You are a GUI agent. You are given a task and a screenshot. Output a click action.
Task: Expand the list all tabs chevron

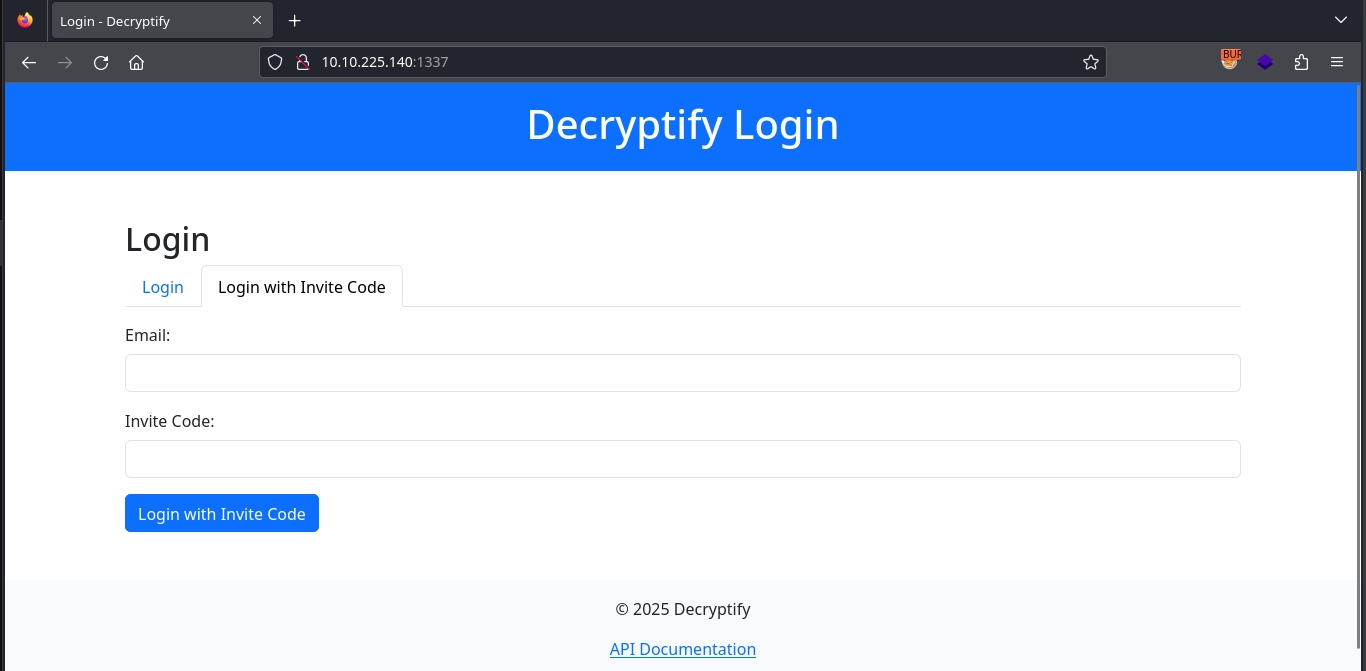(x=1341, y=20)
